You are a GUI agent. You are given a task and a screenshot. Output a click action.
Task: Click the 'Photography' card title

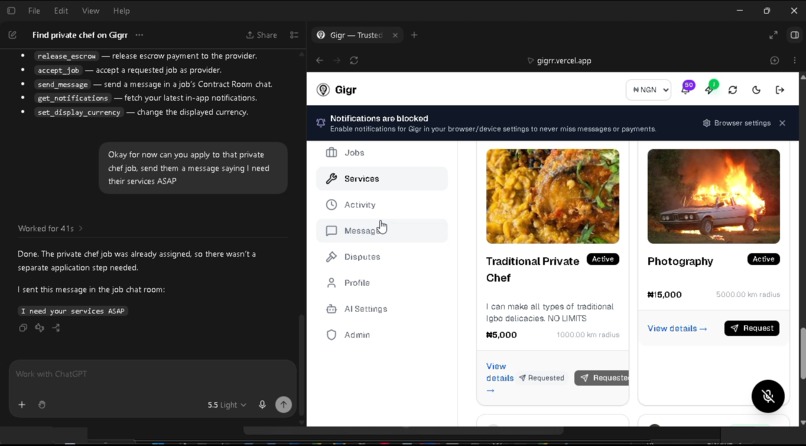(x=680, y=262)
